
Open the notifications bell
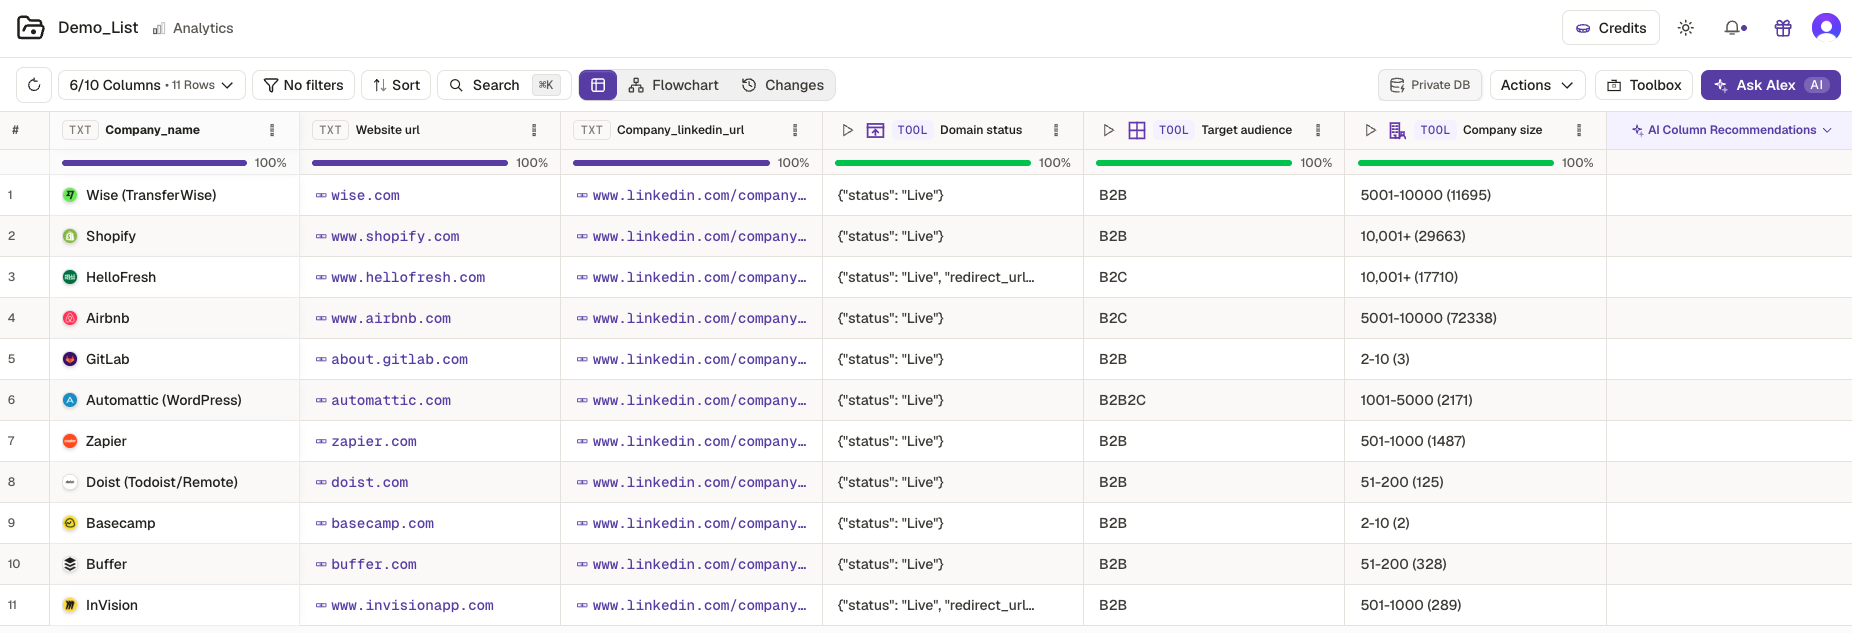click(1735, 28)
